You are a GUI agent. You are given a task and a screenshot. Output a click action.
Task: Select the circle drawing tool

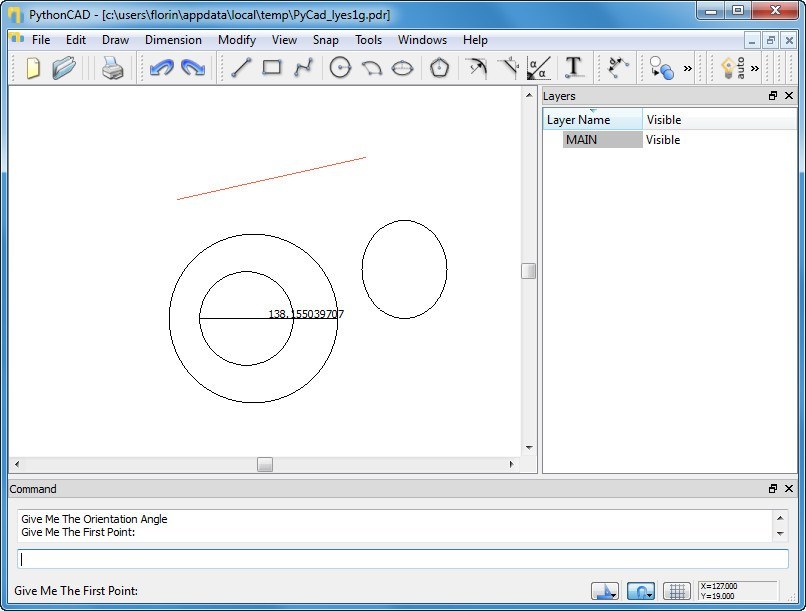pos(340,67)
